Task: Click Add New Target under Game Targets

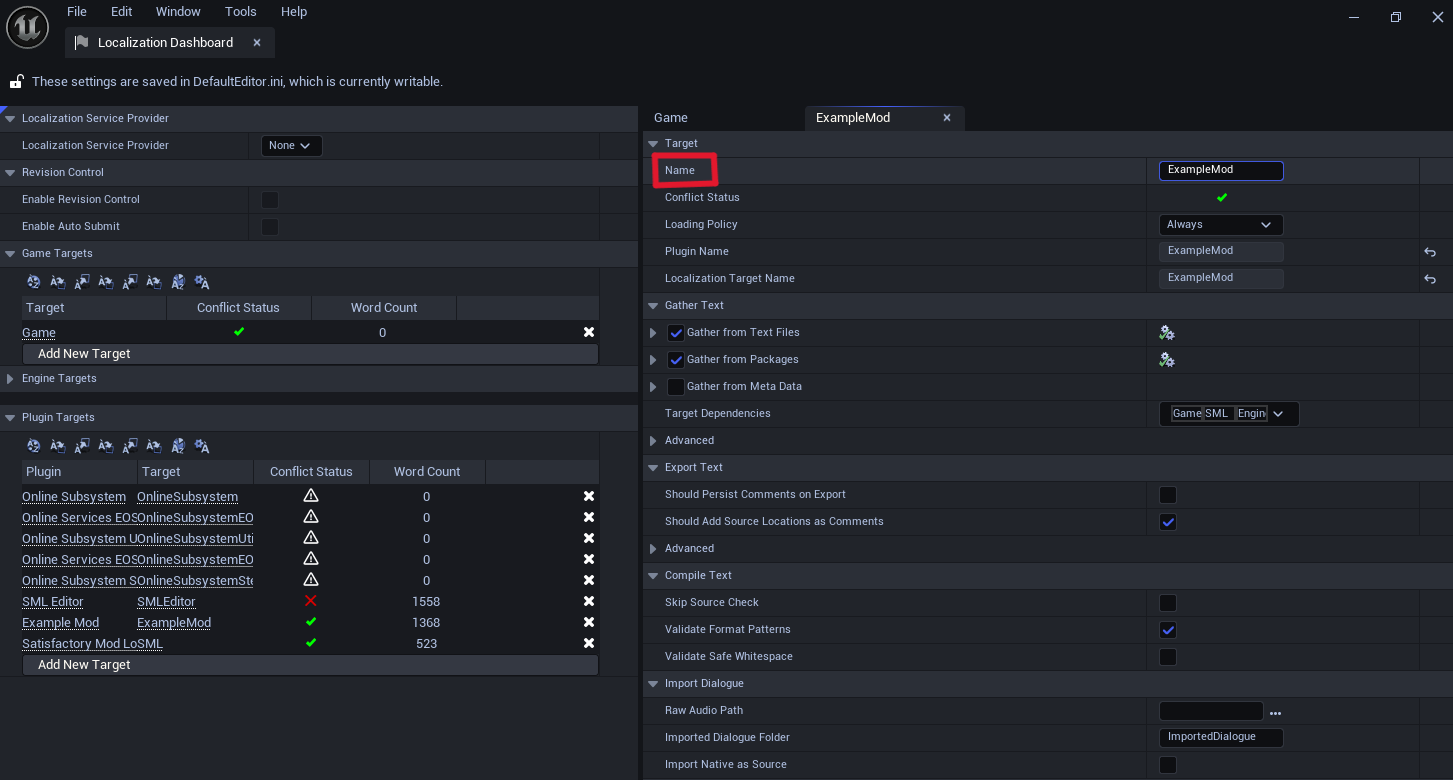Action: 311,354
